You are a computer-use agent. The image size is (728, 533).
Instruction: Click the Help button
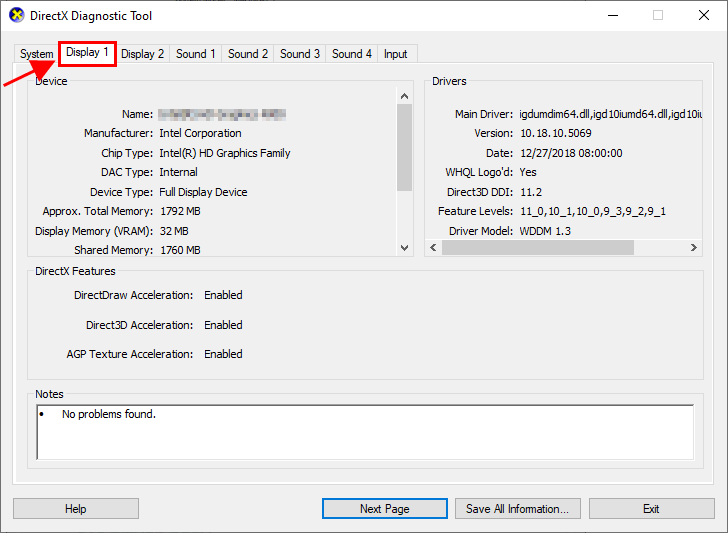76,509
